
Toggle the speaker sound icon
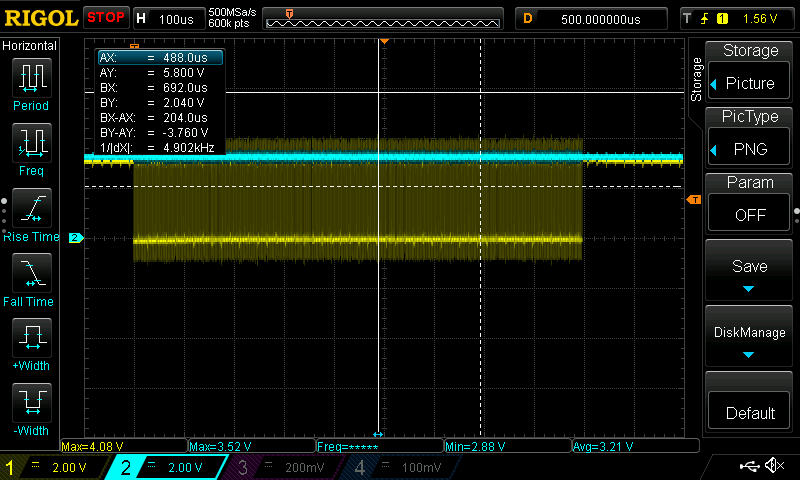(774, 466)
